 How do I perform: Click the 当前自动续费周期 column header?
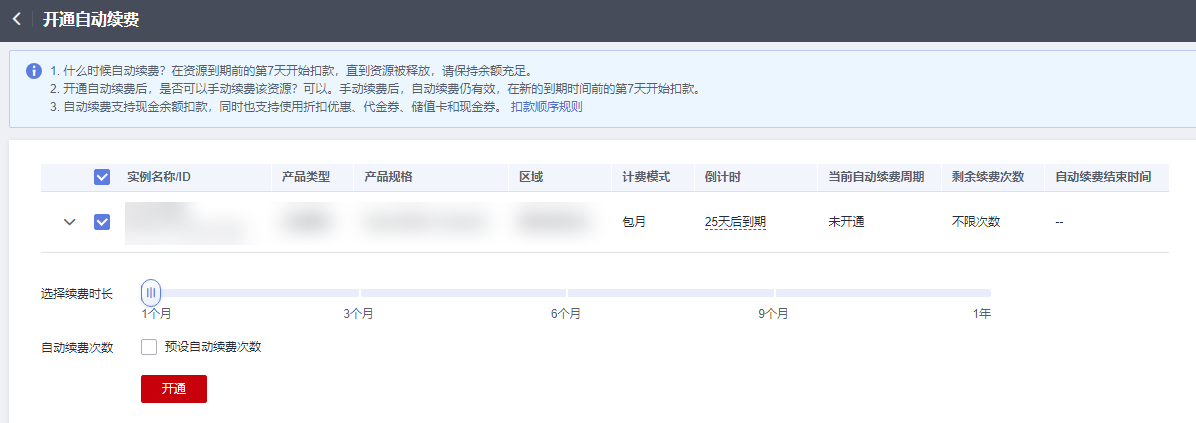(x=876, y=177)
